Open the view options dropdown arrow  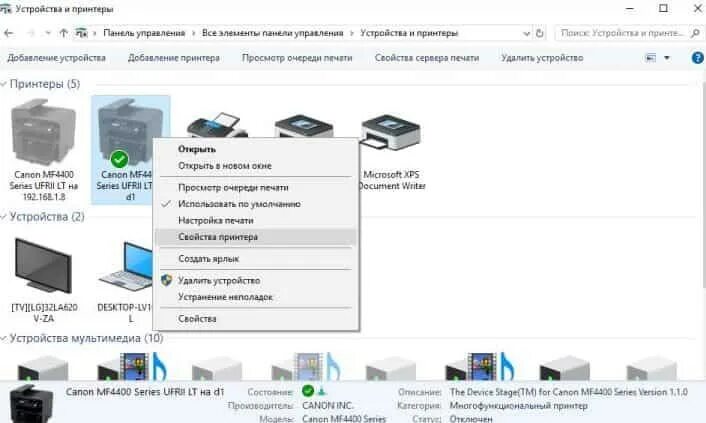(x=667, y=58)
